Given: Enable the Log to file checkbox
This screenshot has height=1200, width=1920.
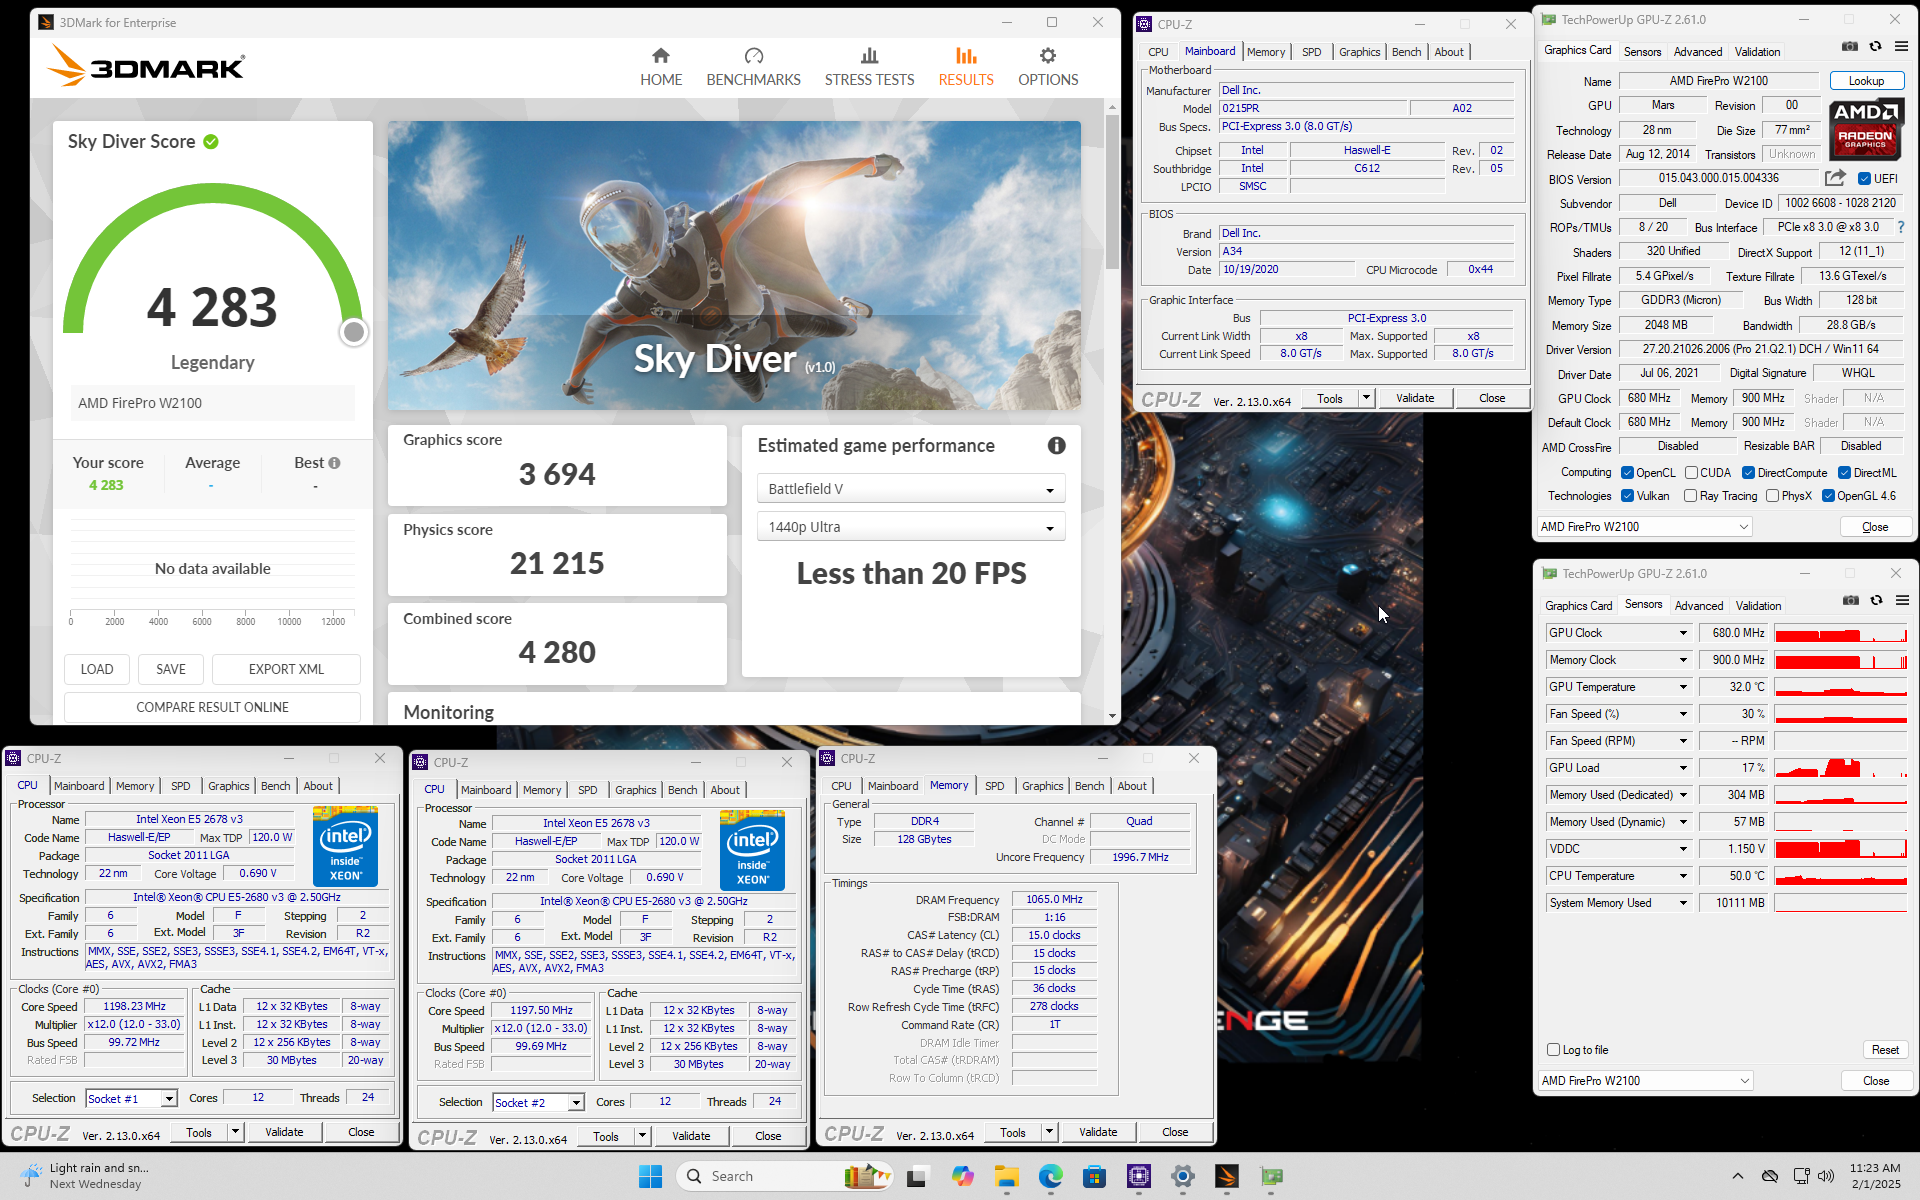Looking at the screenshot, I should [x=1553, y=1050].
